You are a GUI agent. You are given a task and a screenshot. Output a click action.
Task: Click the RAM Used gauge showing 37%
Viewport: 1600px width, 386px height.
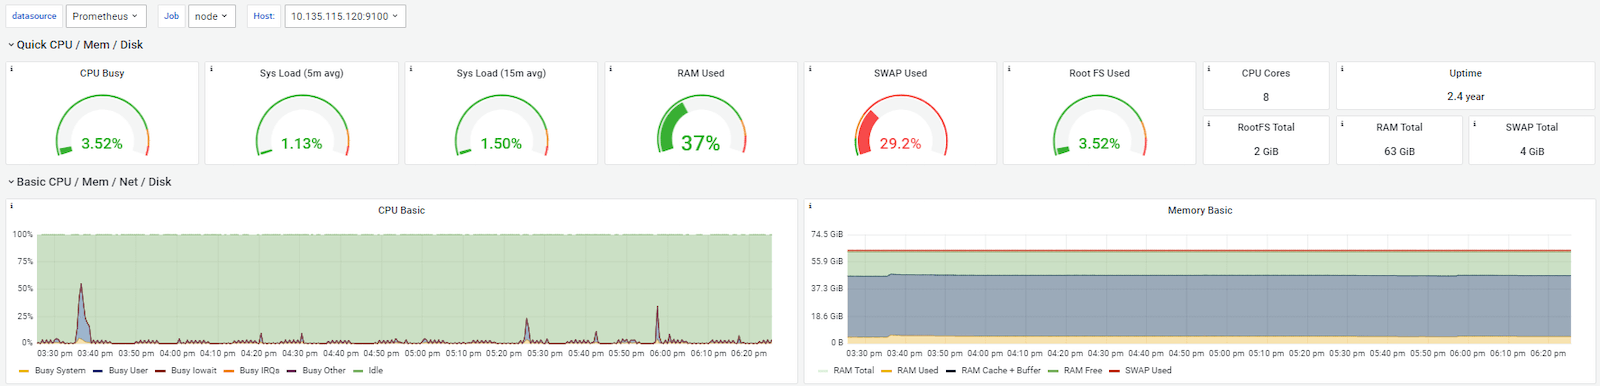click(701, 125)
